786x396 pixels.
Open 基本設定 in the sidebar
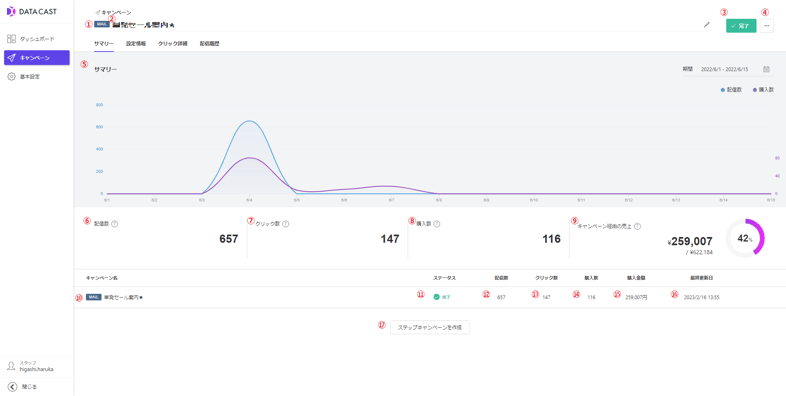click(x=37, y=77)
